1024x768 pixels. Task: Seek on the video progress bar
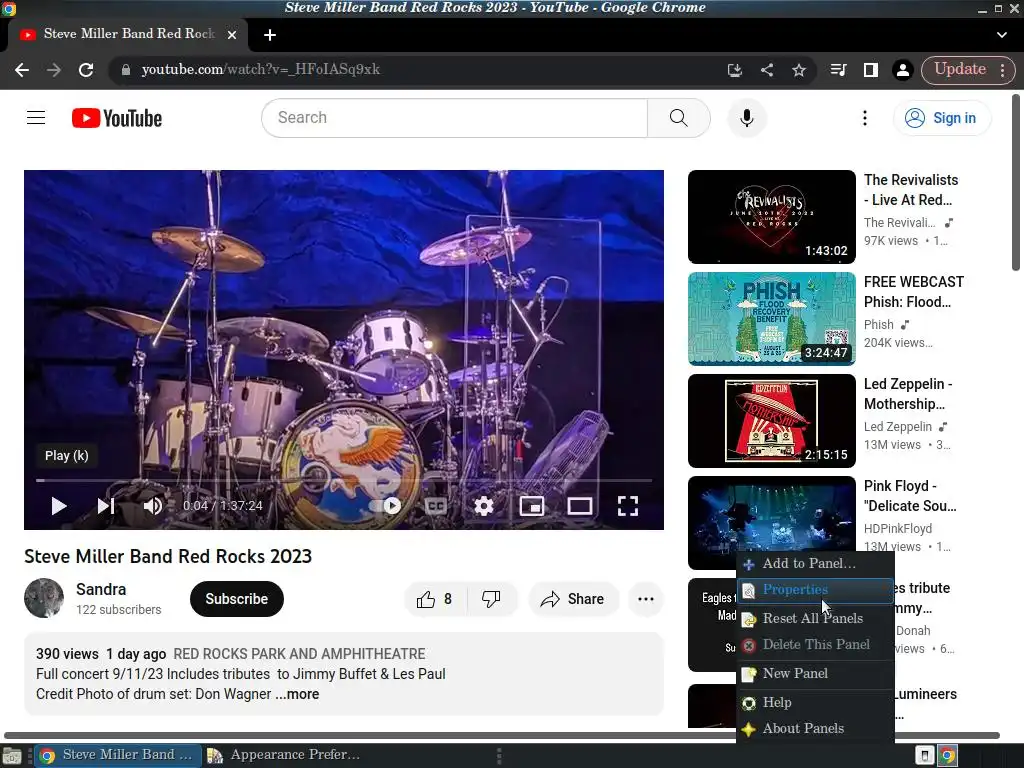344,480
